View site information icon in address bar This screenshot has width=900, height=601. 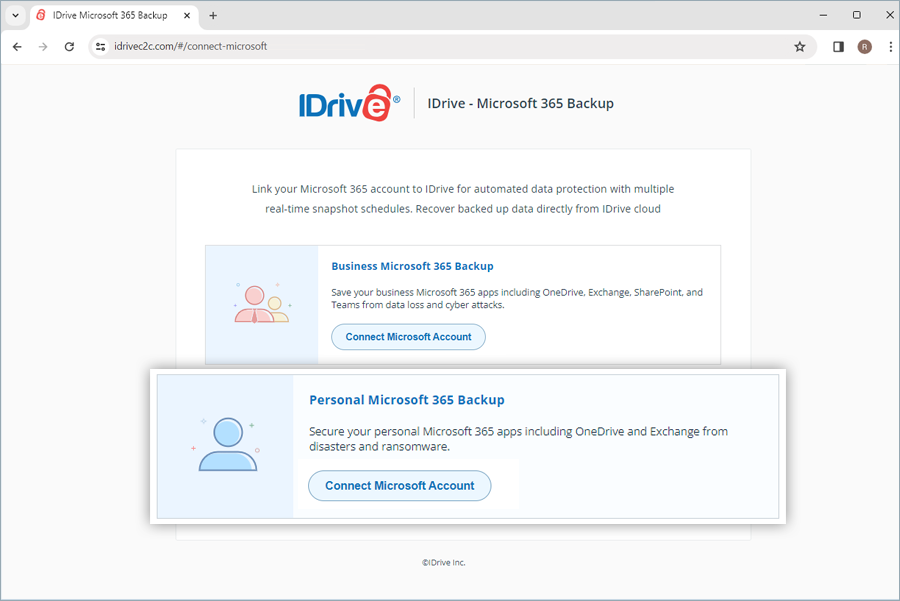click(100, 46)
